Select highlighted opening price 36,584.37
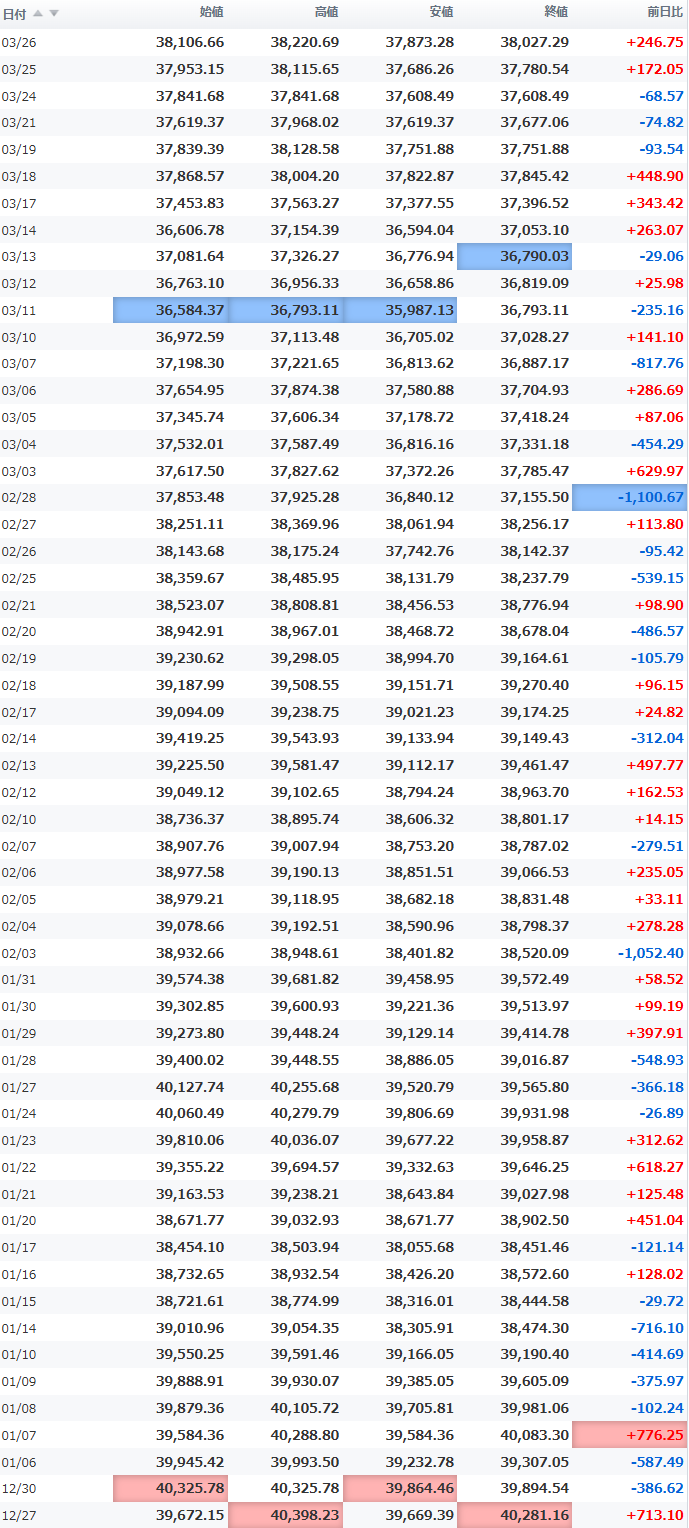 tap(171, 310)
